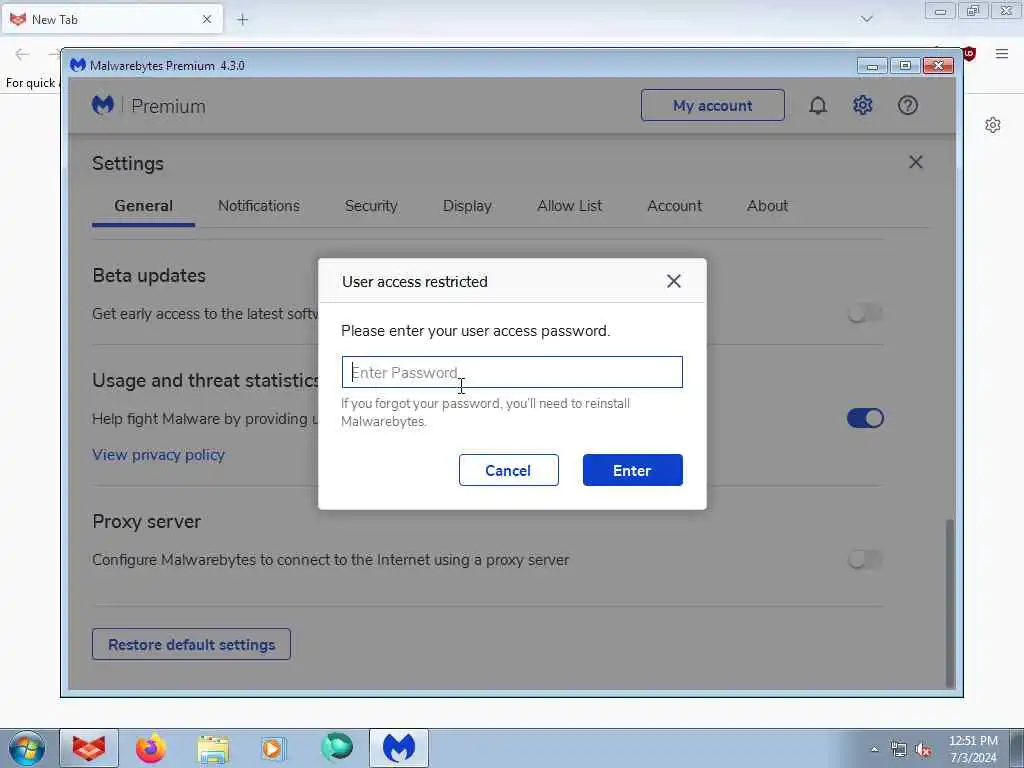Show hidden system tray icons
The width and height of the screenshot is (1024, 768).
(874, 749)
